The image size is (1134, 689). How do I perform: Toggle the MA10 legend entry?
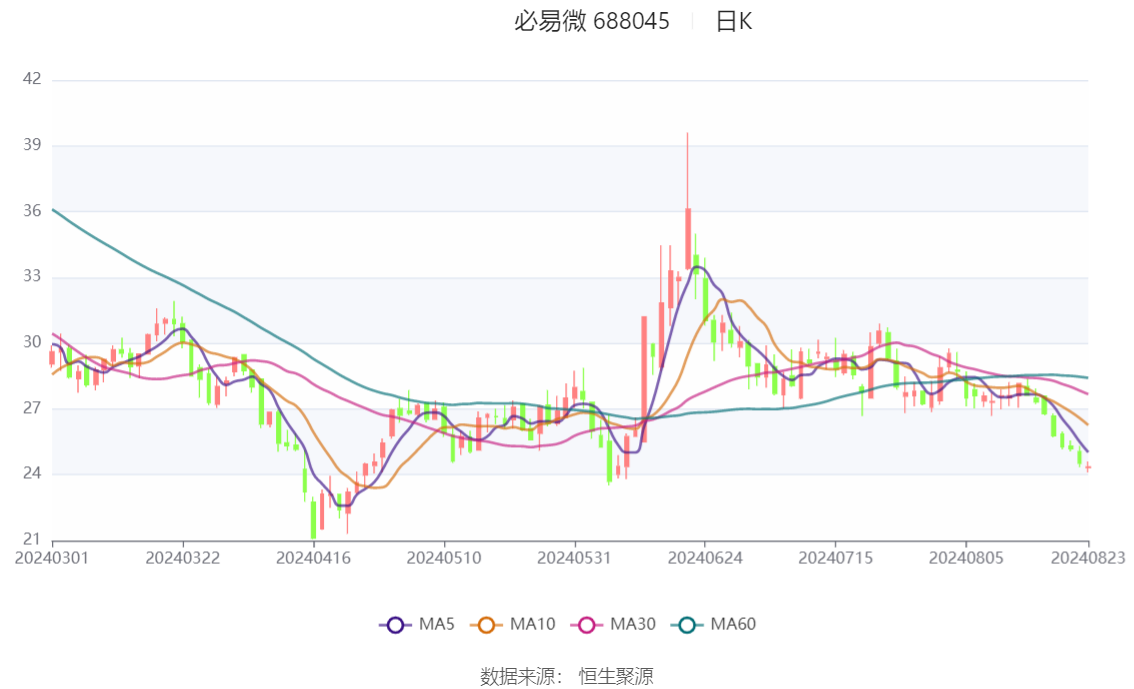[x=513, y=624]
